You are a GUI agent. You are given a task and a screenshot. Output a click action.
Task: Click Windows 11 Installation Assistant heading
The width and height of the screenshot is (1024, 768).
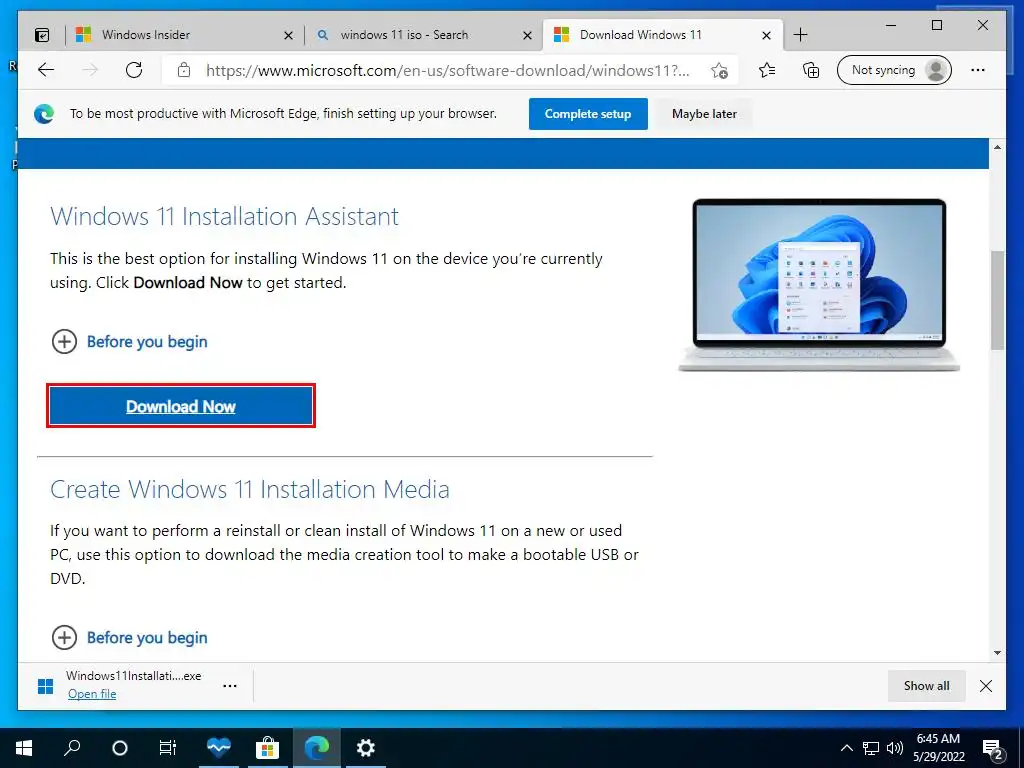coord(224,216)
